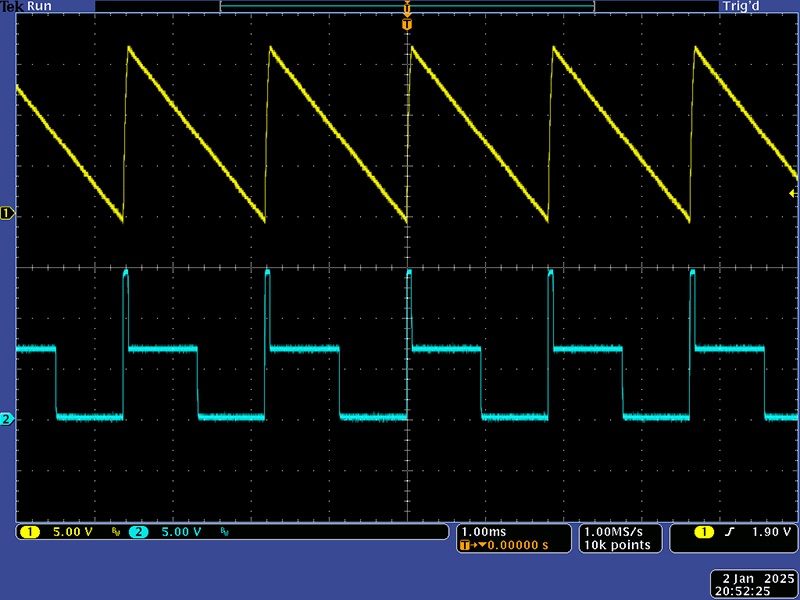Click the waveform record overview bar

pos(406,7)
